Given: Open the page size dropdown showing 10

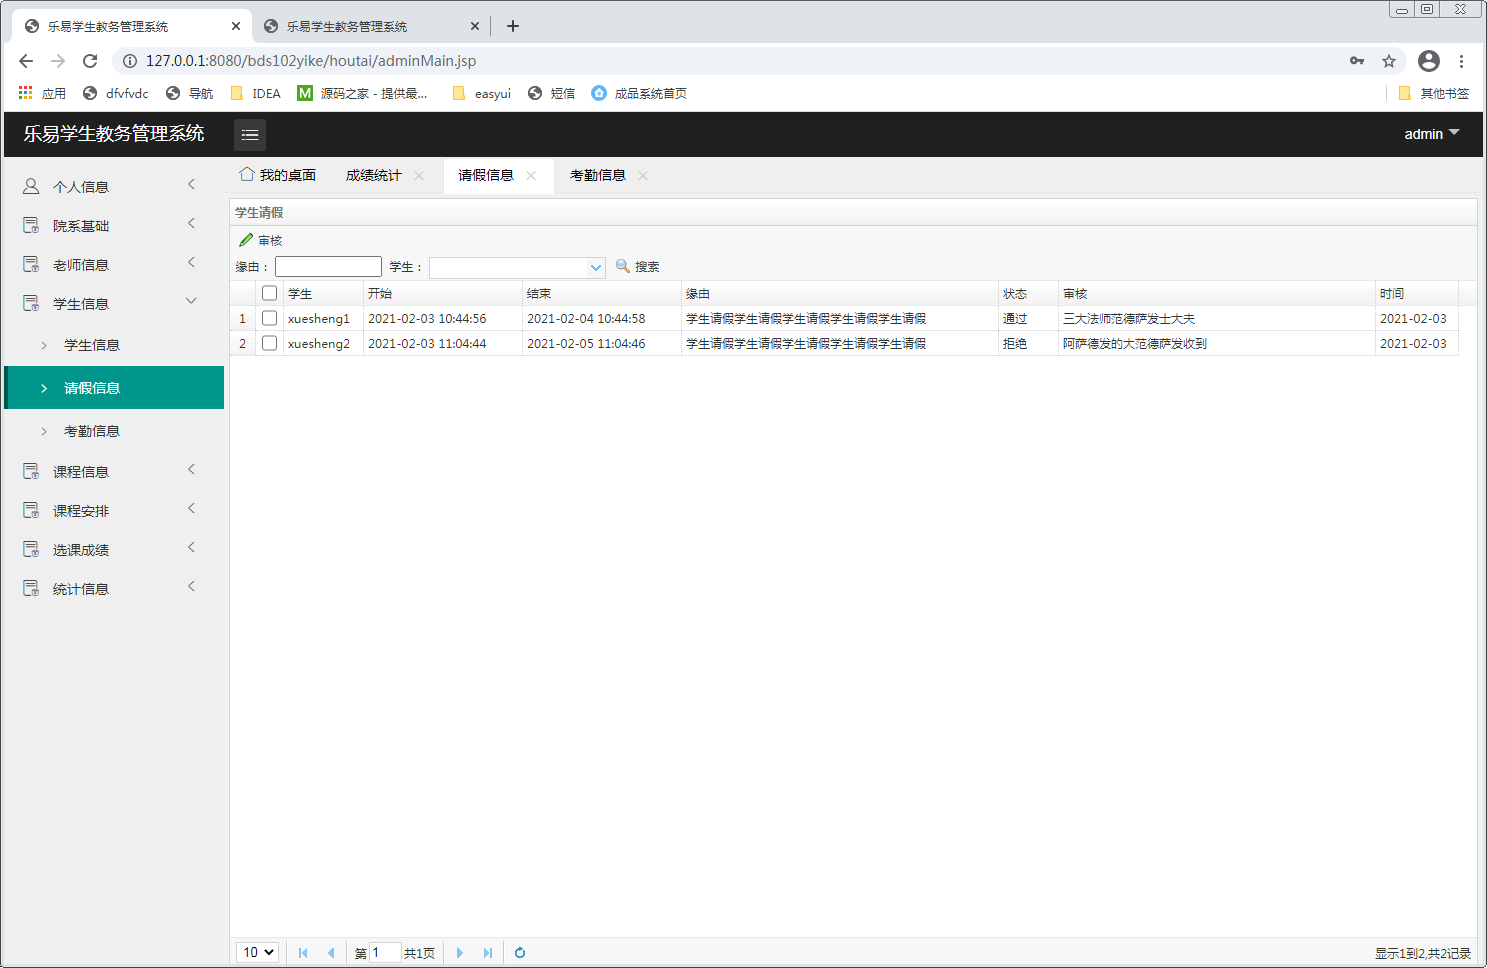Looking at the screenshot, I should [257, 953].
